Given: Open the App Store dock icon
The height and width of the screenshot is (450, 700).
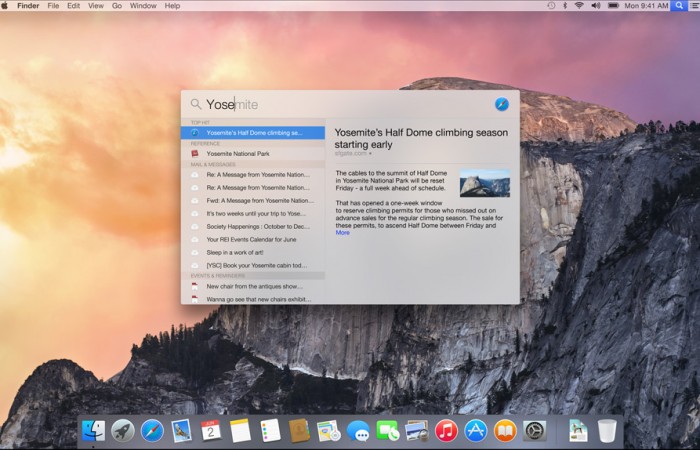Looking at the screenshot, I should point(476,430).
